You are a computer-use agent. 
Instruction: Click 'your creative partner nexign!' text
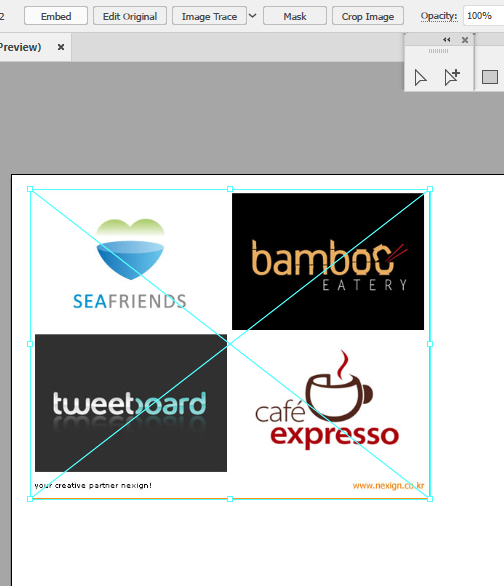[x=93, y=485]
